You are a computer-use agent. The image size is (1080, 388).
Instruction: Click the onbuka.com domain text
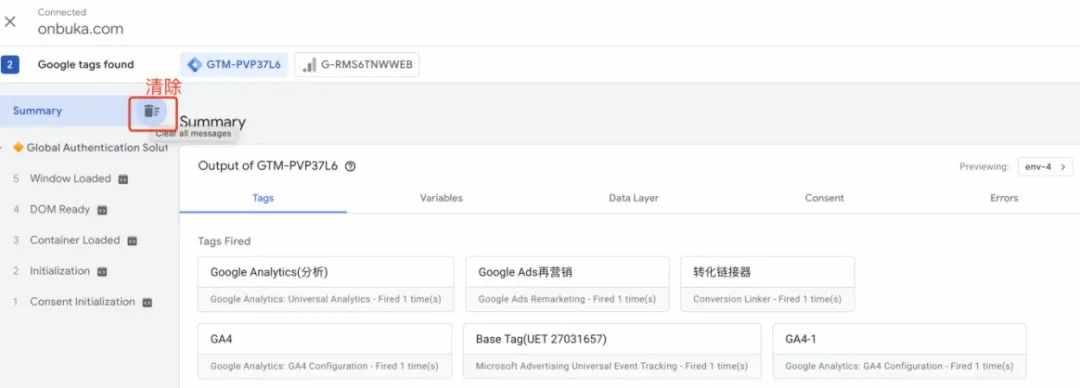pyautogui.click(x=81, y=29)
